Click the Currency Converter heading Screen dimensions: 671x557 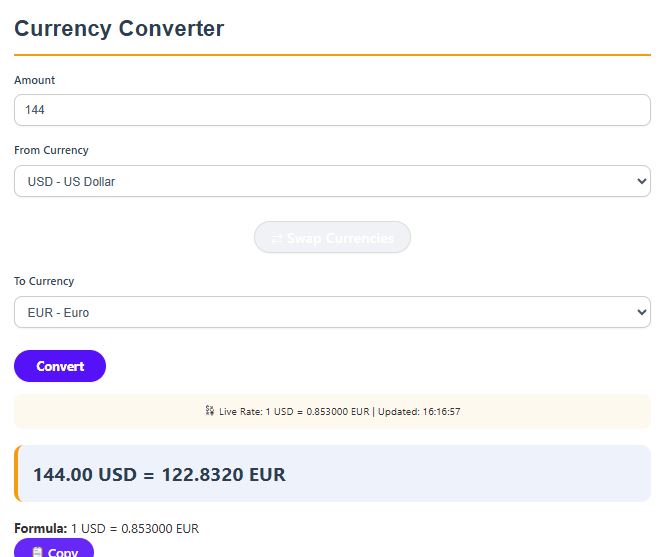point(119,28)
